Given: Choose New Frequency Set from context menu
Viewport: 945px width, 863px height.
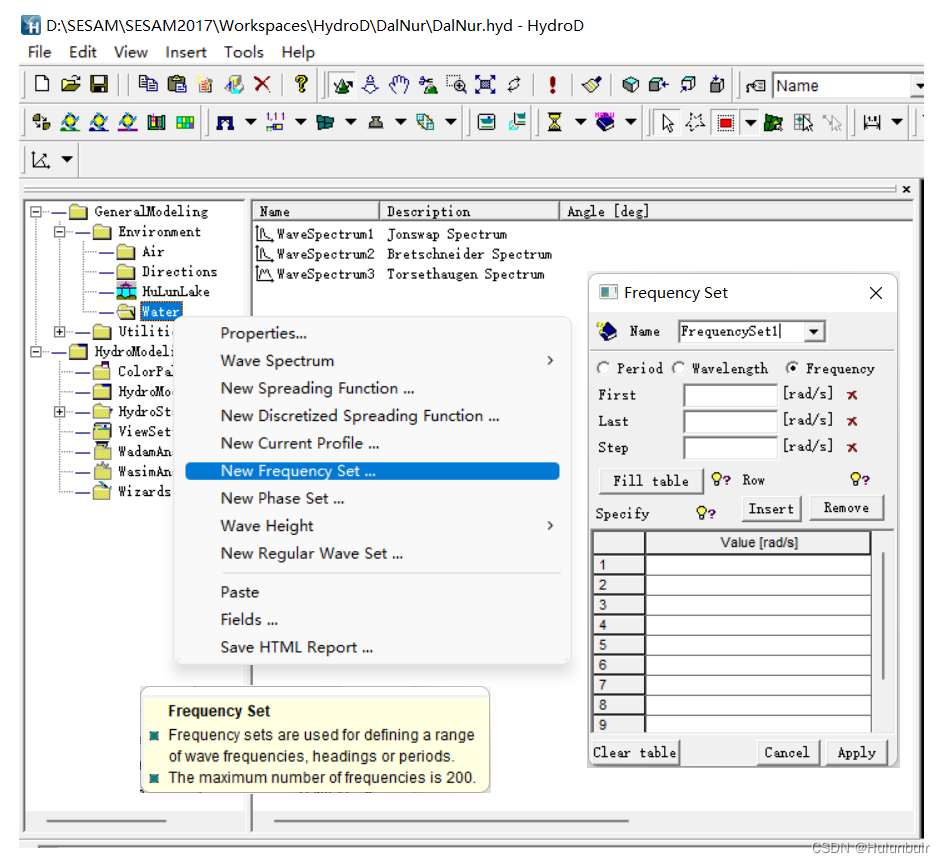Looking at the screenshot, I should pos(372,471).
